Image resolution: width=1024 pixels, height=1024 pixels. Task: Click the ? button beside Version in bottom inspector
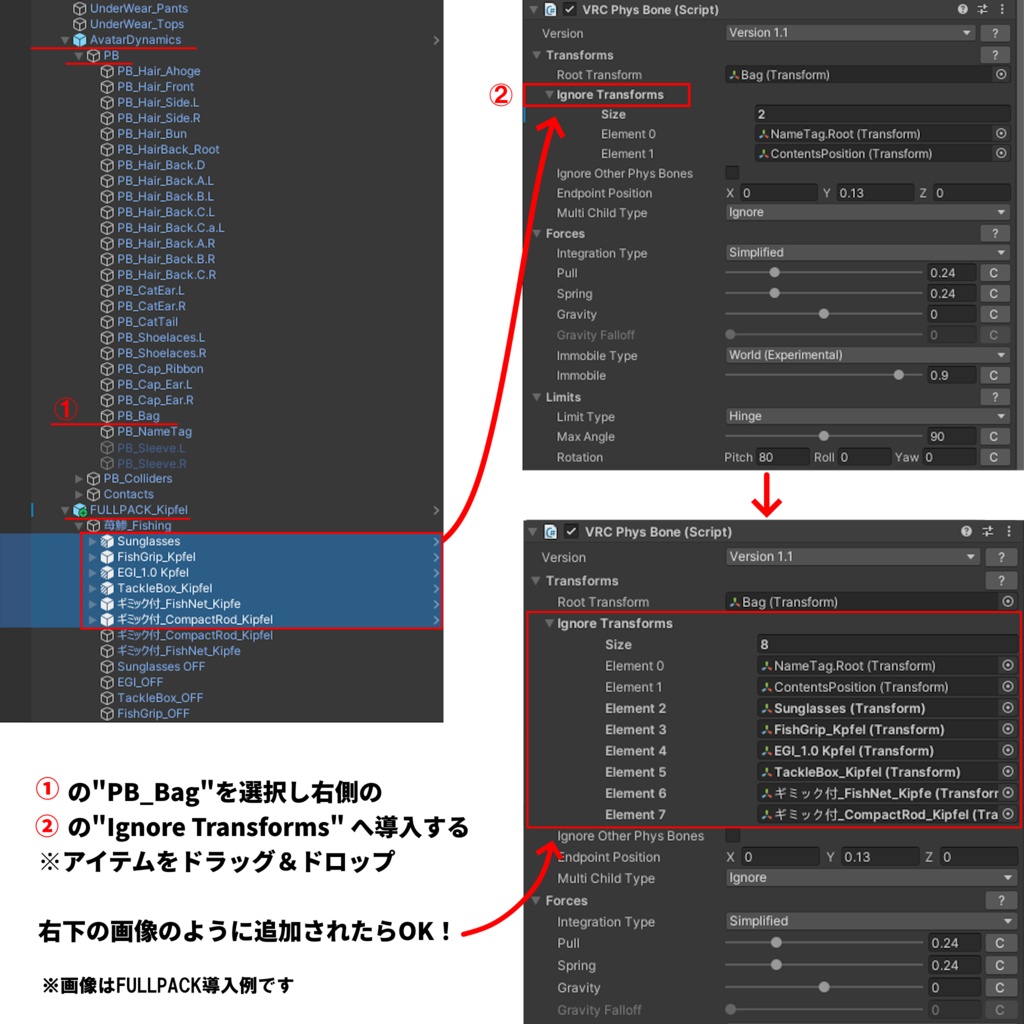1001,557
